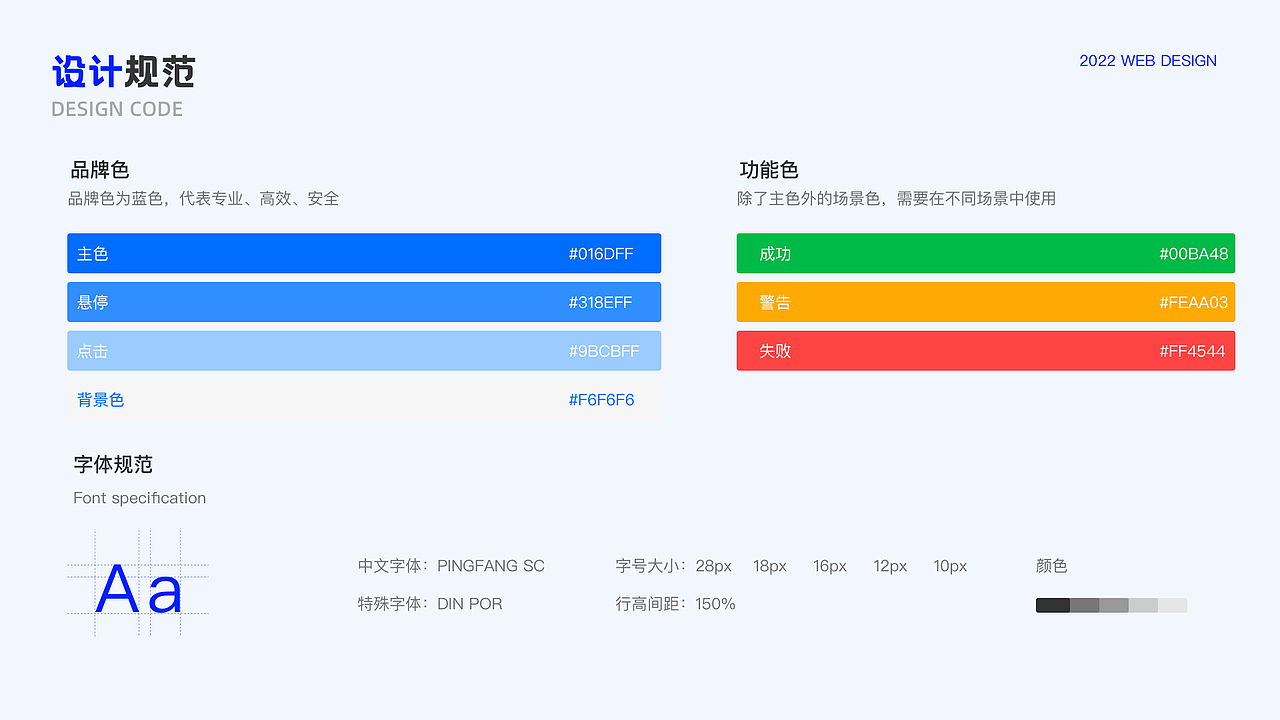Click the lightest gray swatch under 颜色

pos(1172,605)
